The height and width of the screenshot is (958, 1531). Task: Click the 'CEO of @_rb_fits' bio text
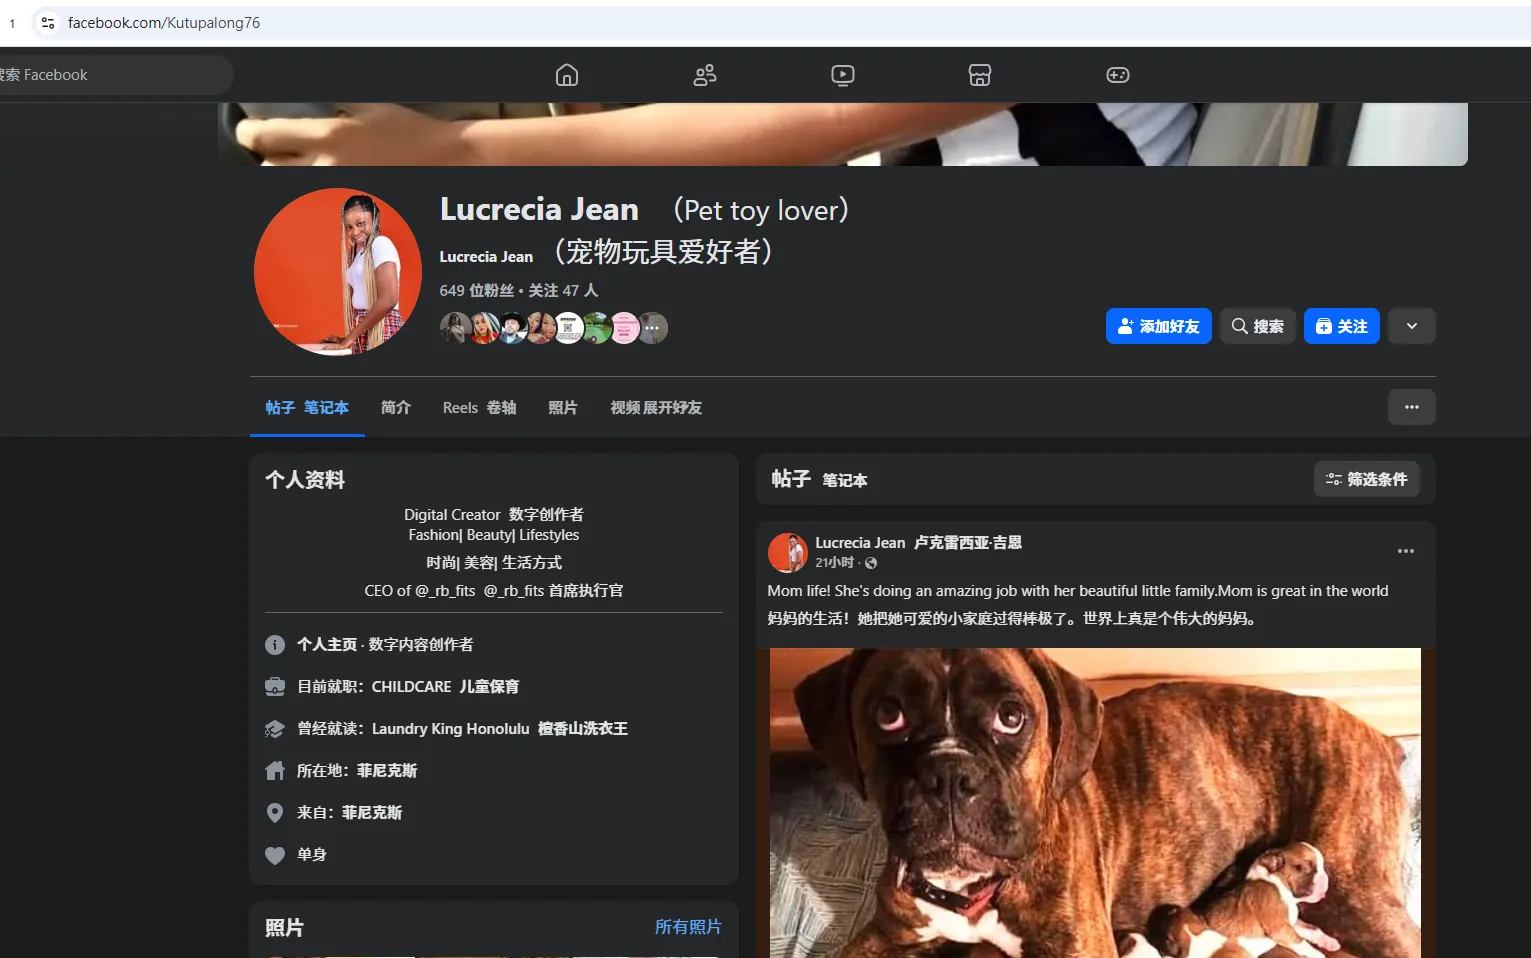[x=420, y=591]
